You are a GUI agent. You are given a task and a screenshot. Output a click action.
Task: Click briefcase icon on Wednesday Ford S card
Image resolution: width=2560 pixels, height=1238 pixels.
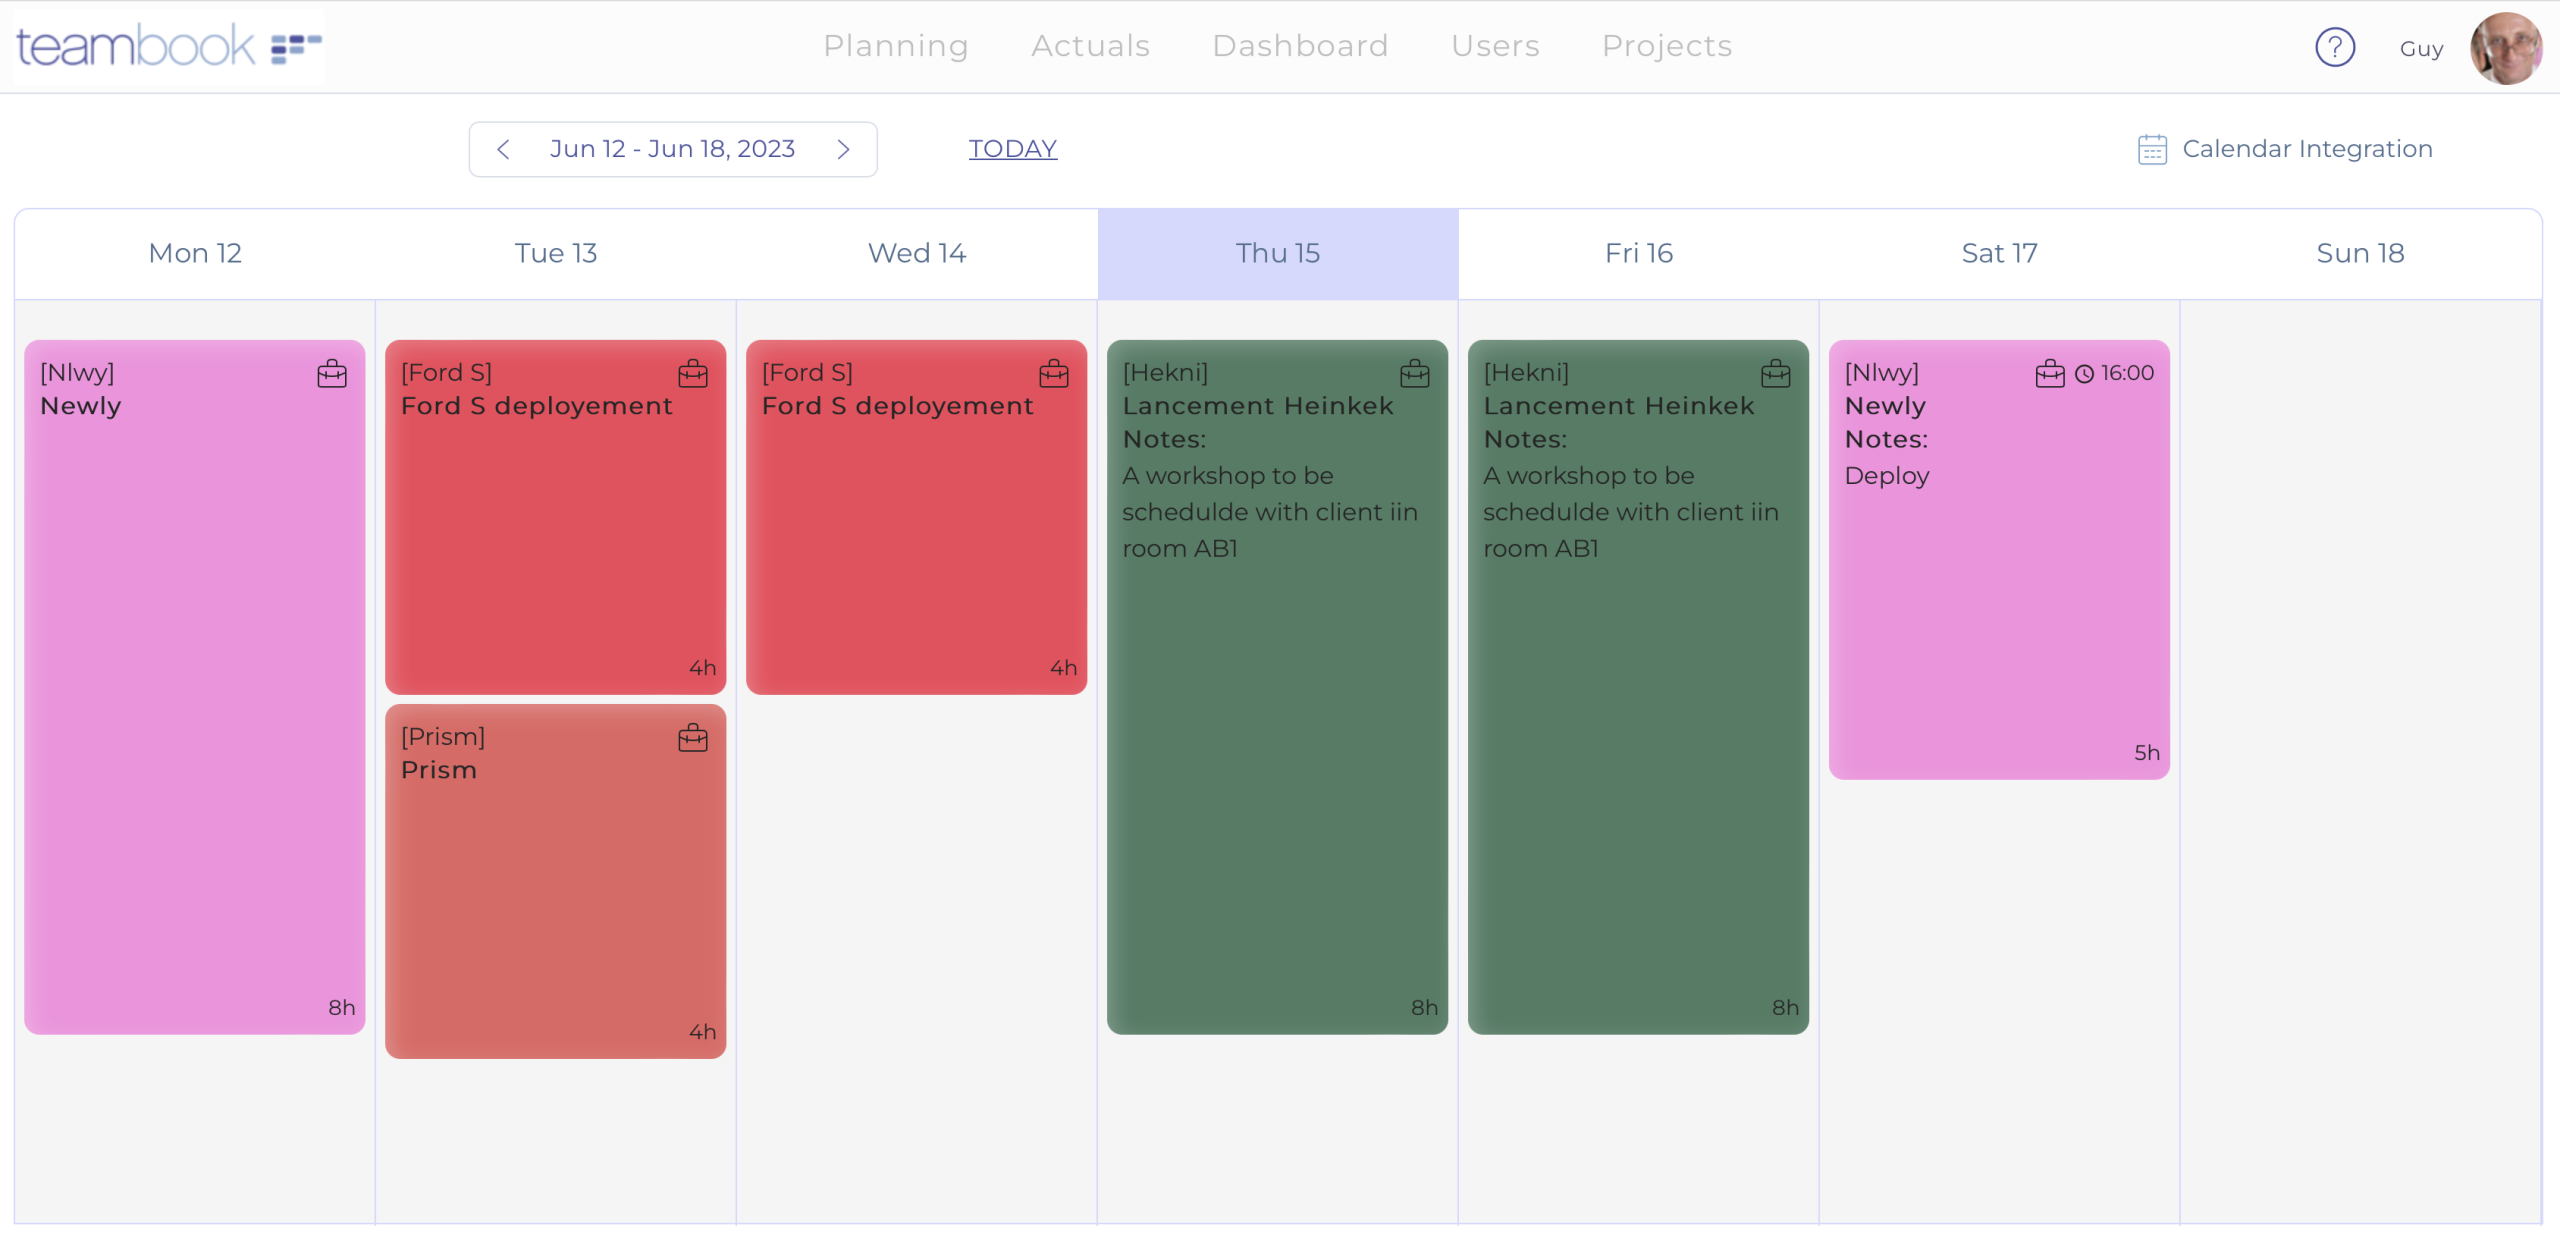click(x=1054, y=374)
